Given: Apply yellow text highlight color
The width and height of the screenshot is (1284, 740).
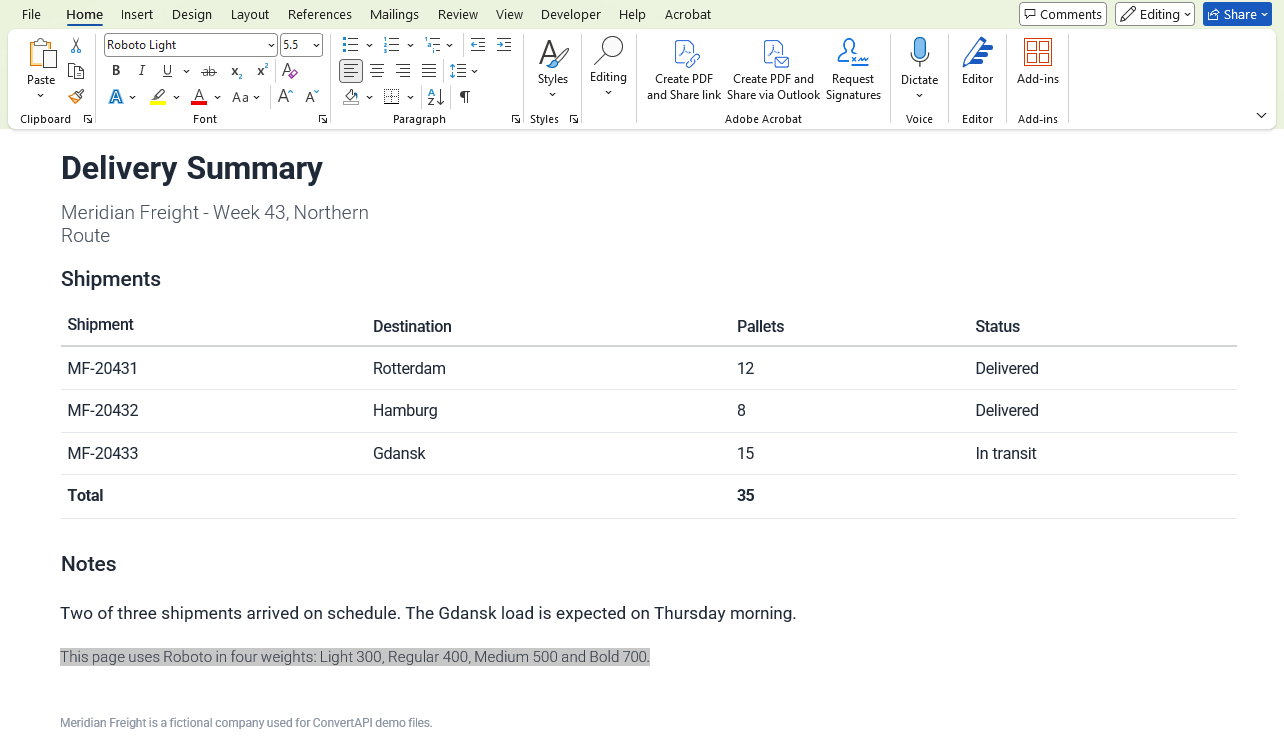Looking at the screenshot, I should [158, 97].
